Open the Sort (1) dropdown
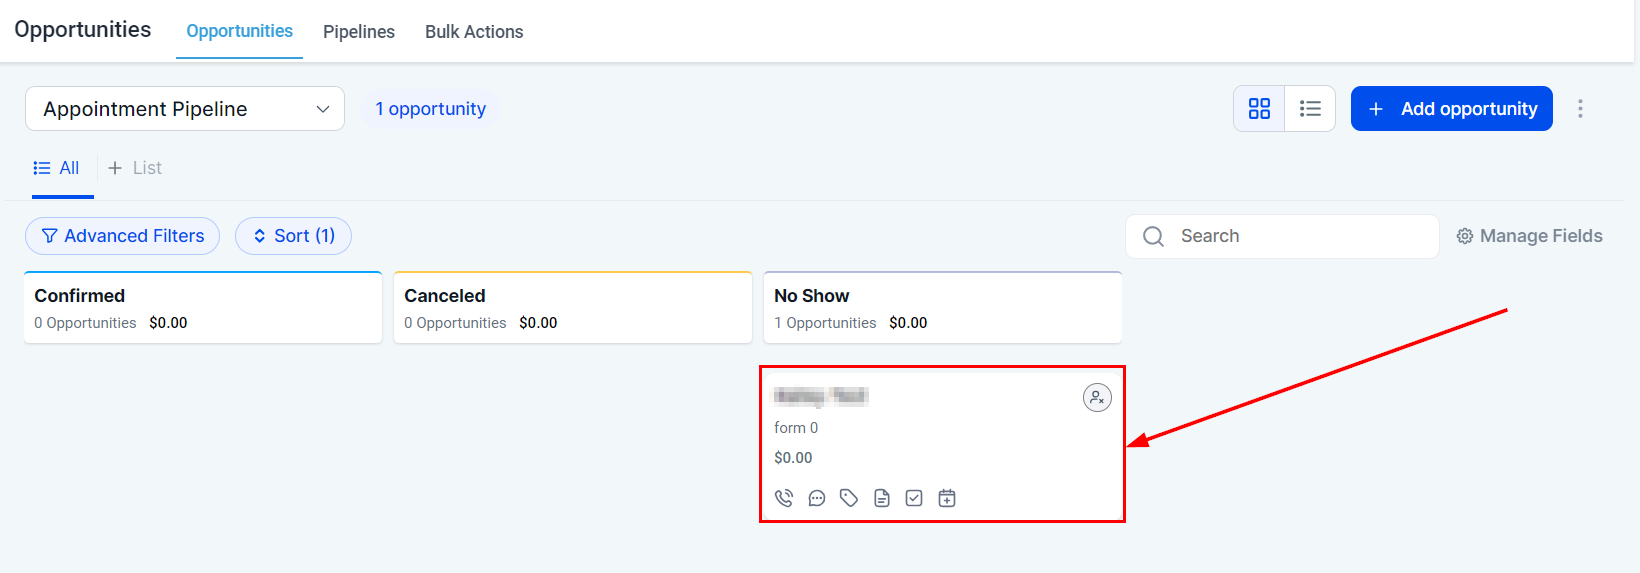1640x573 pixels. tap(293, 236)
